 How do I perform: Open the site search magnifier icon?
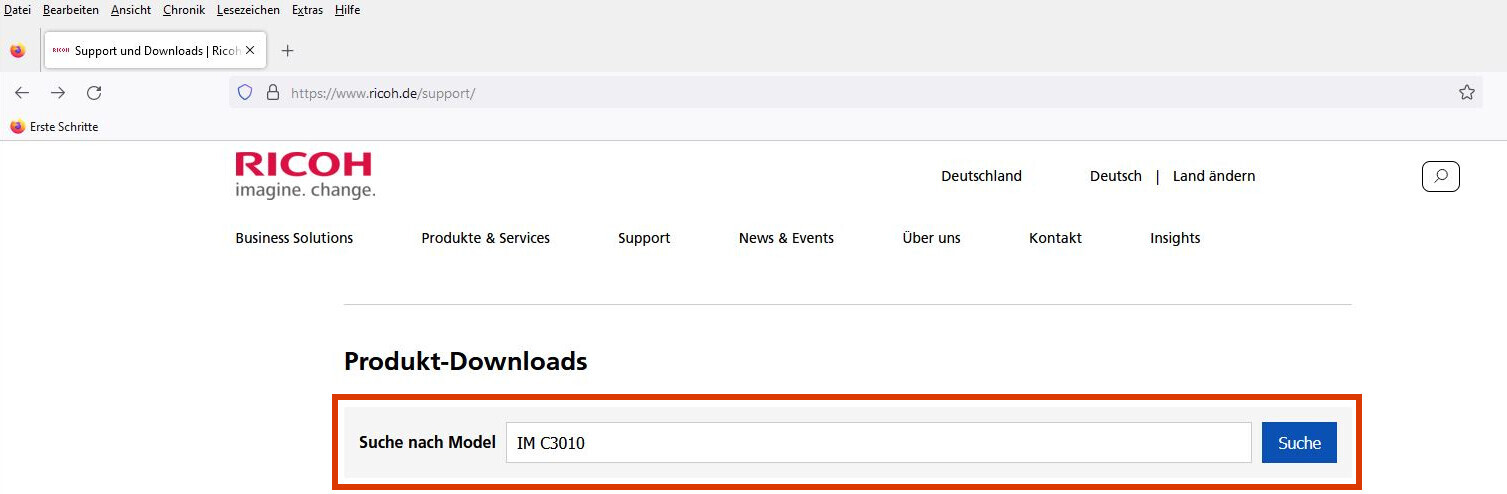(x=1440, y=176)
